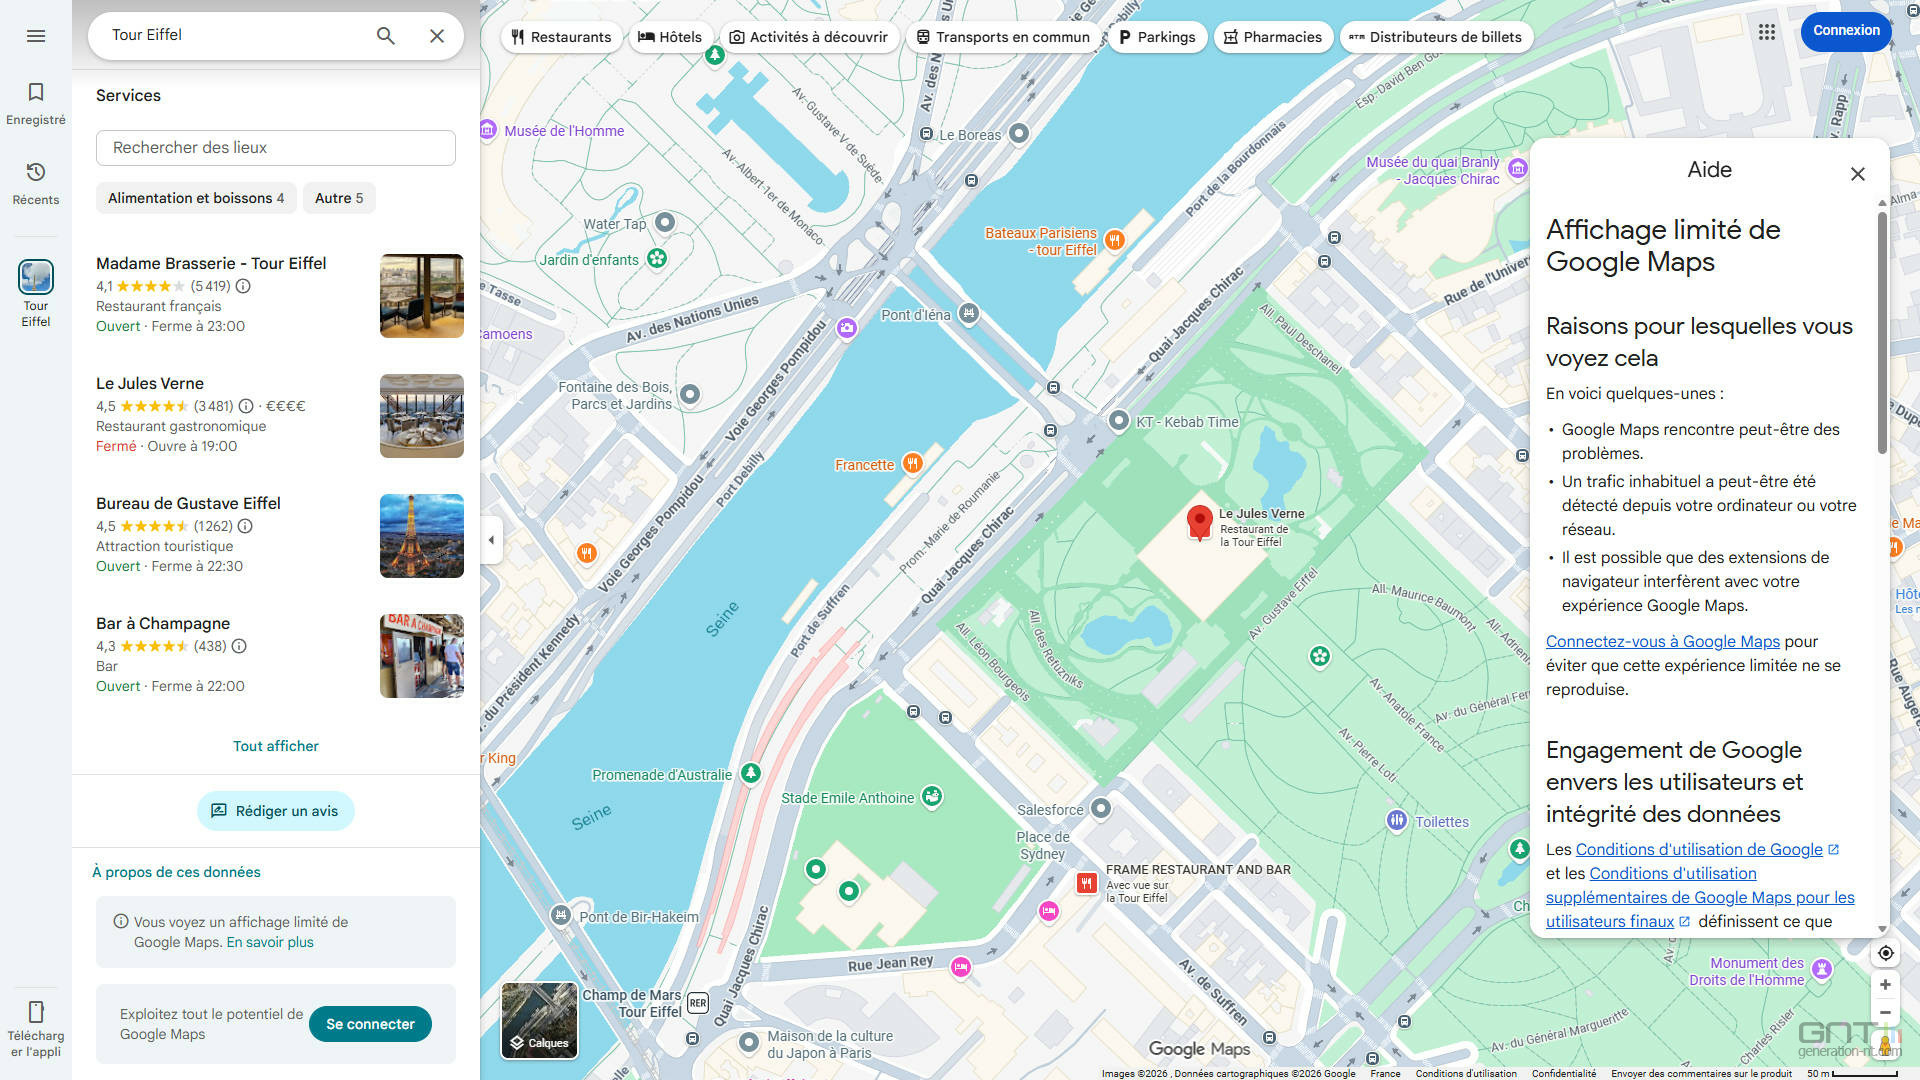The width and height of the screenshot is (1920, 1080).
Task: Expand list with Tout afficher
Action: coord(276,746)
